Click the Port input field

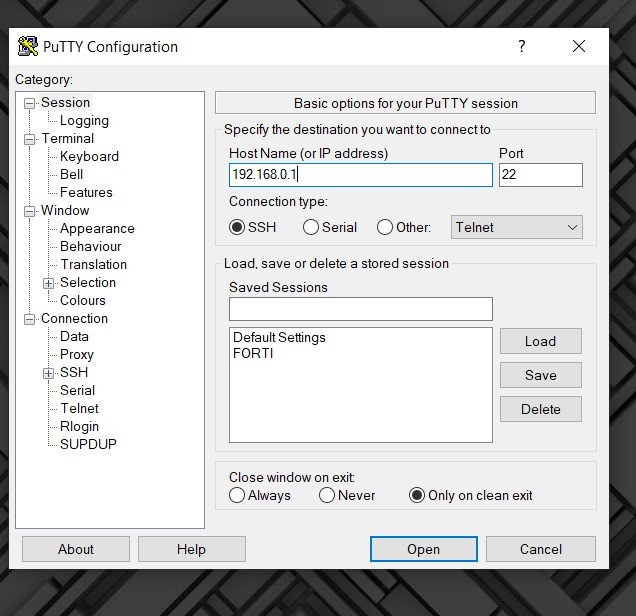pyautogui.click(x=541, y=175)
